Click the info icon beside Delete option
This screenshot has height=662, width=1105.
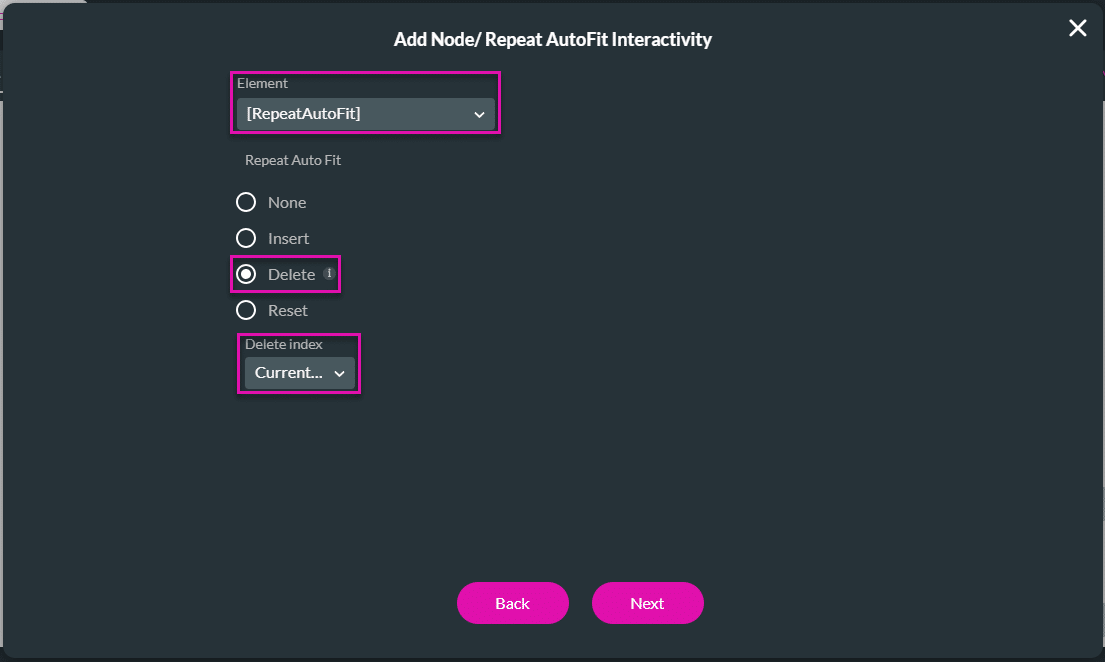(329, 273)
